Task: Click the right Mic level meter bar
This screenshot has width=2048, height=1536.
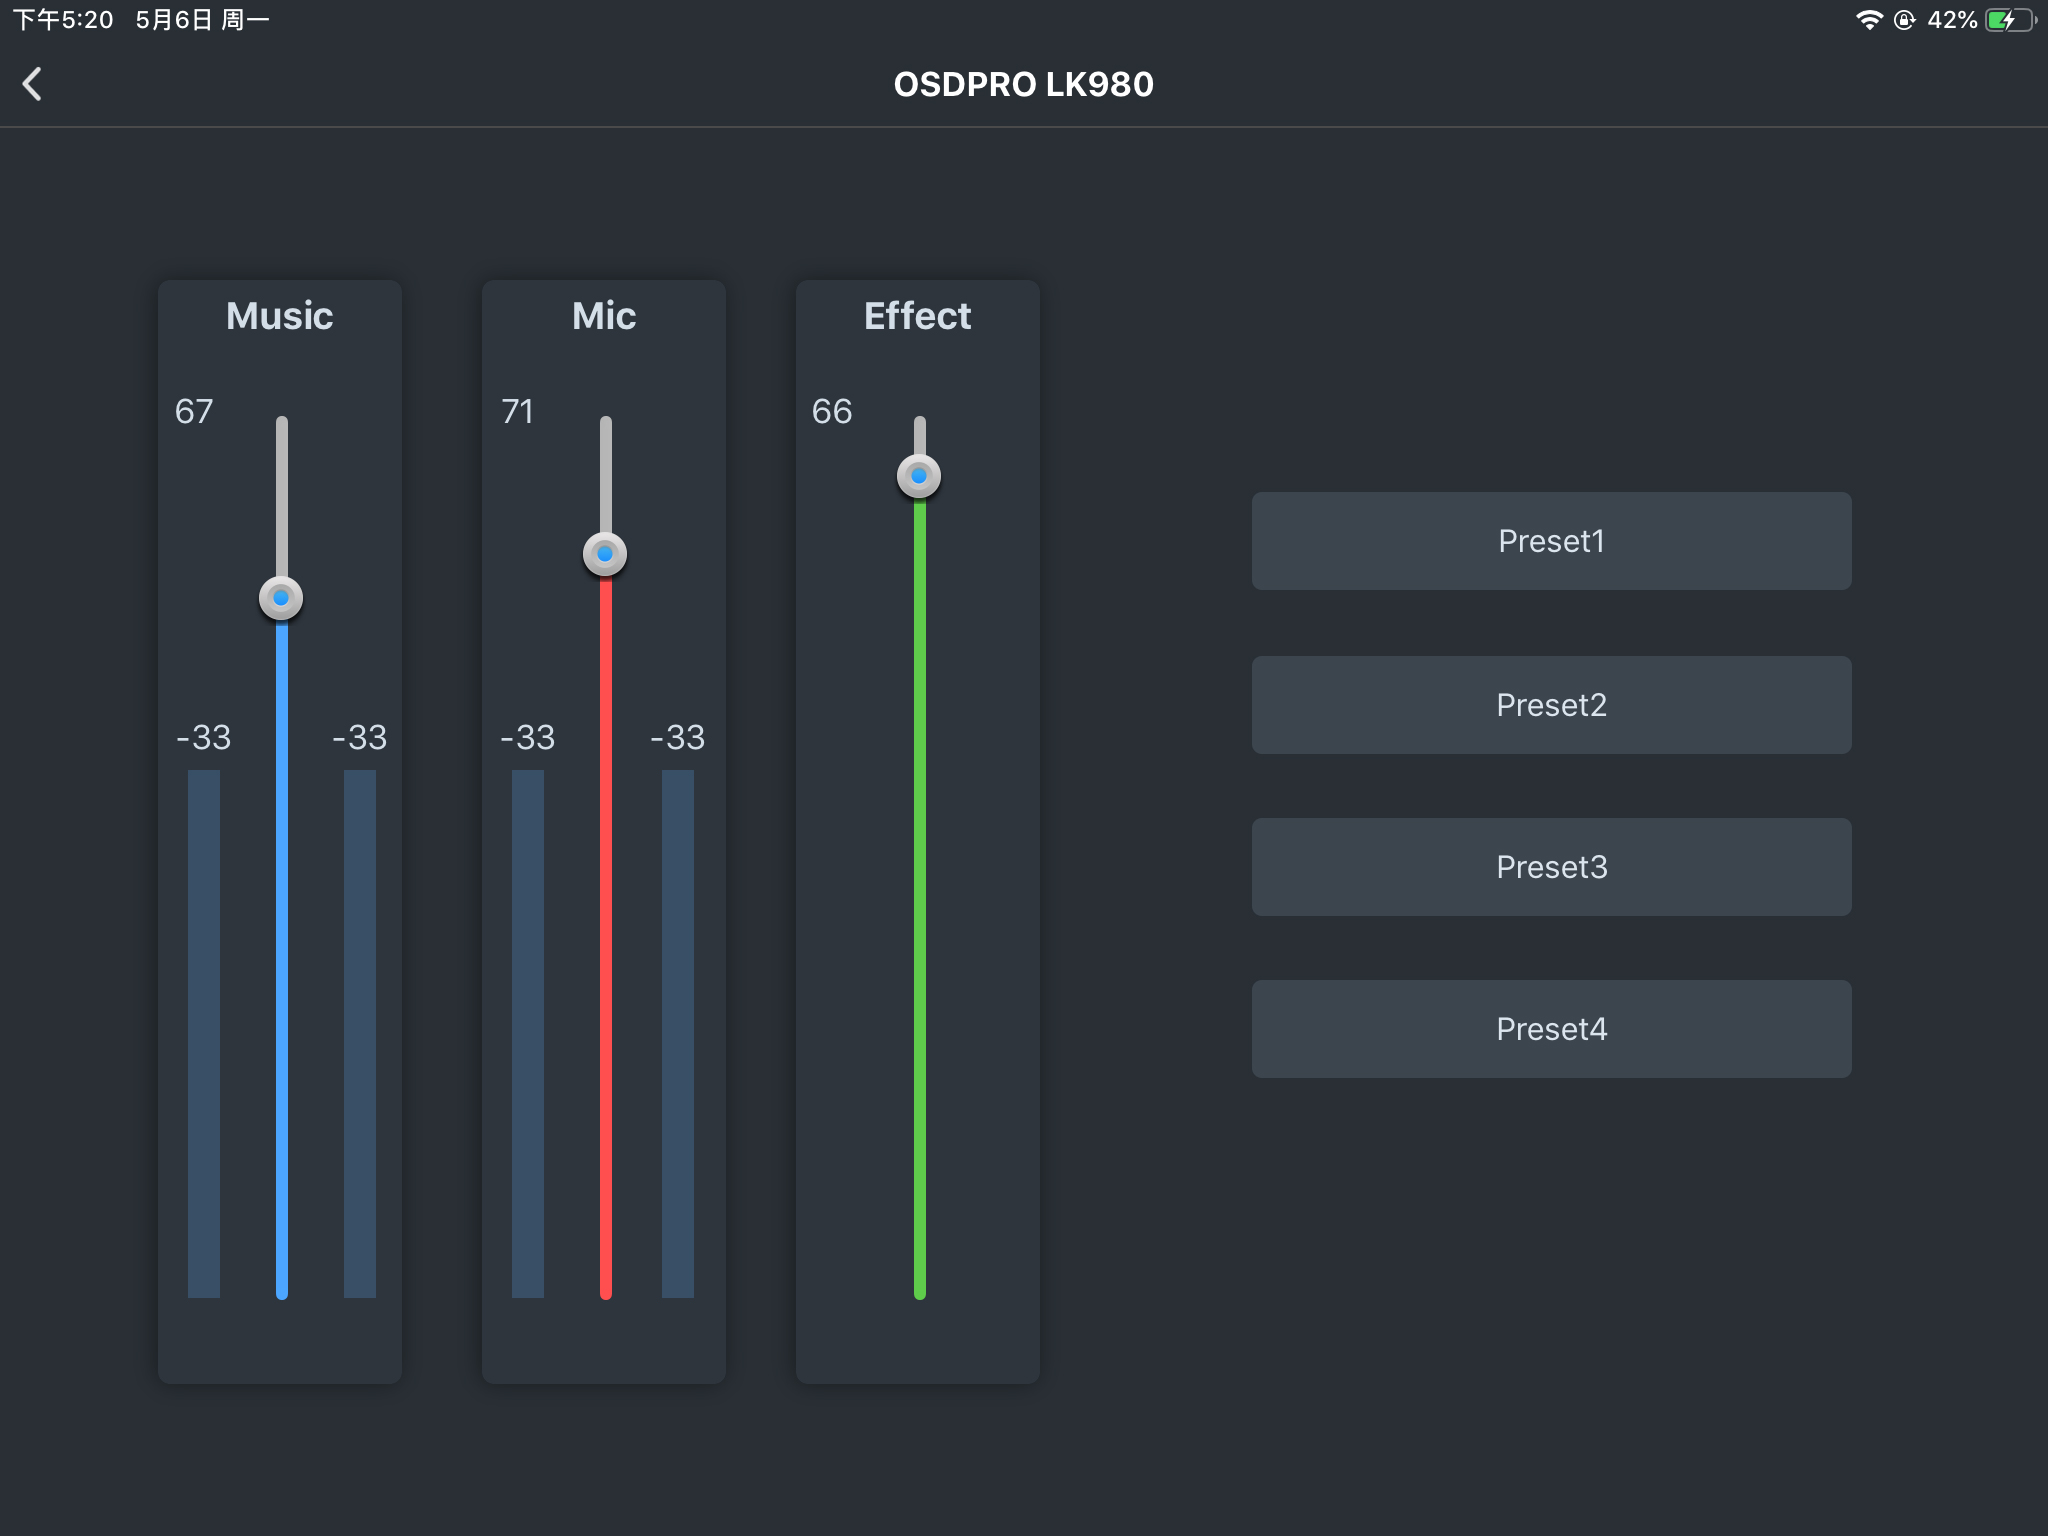Action: coord(678,1034)
